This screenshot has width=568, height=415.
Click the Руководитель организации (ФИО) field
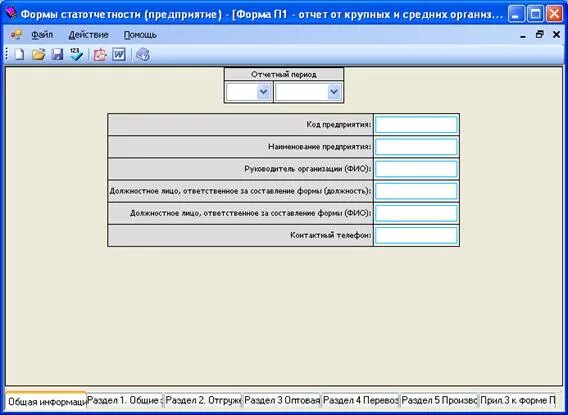coord(416,169)
